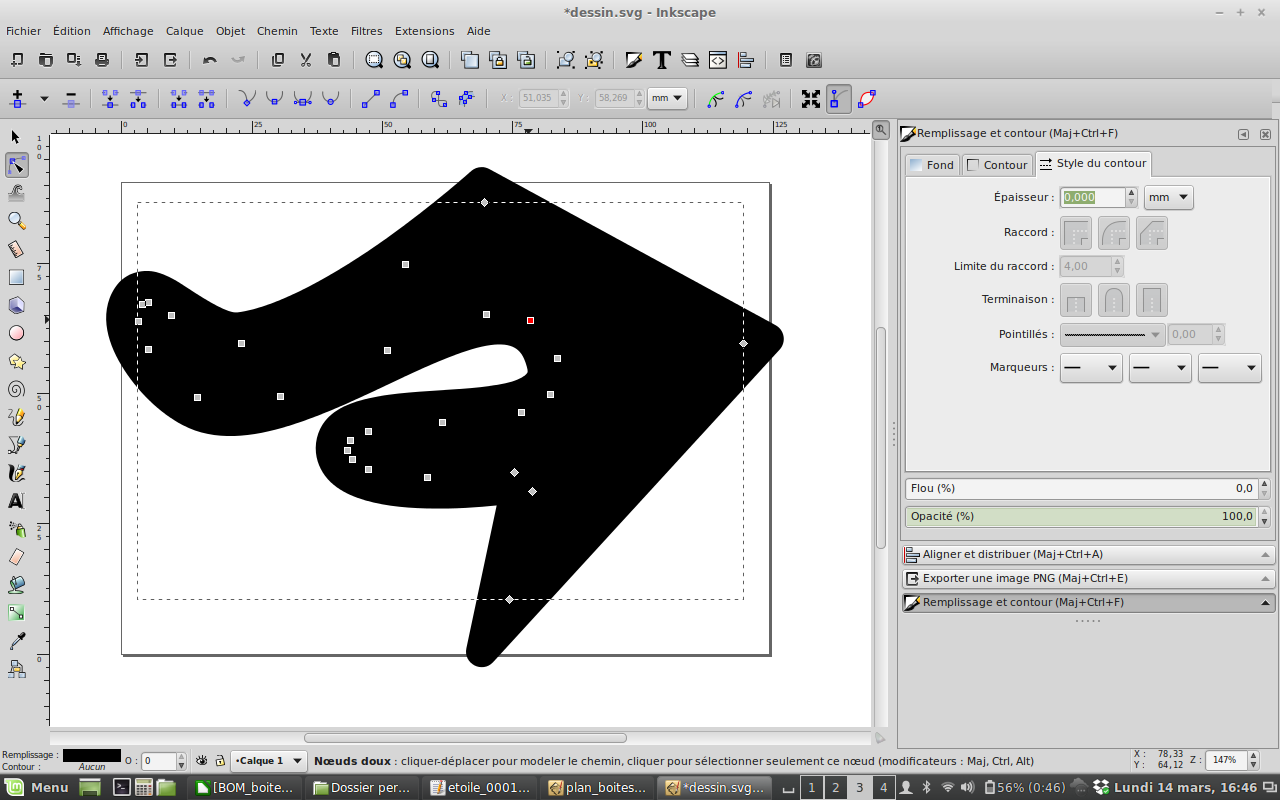This screenshot has width=1280, height=800.
Task: Open the Calque 1 layer dropdown
Action: pos(269,761)
